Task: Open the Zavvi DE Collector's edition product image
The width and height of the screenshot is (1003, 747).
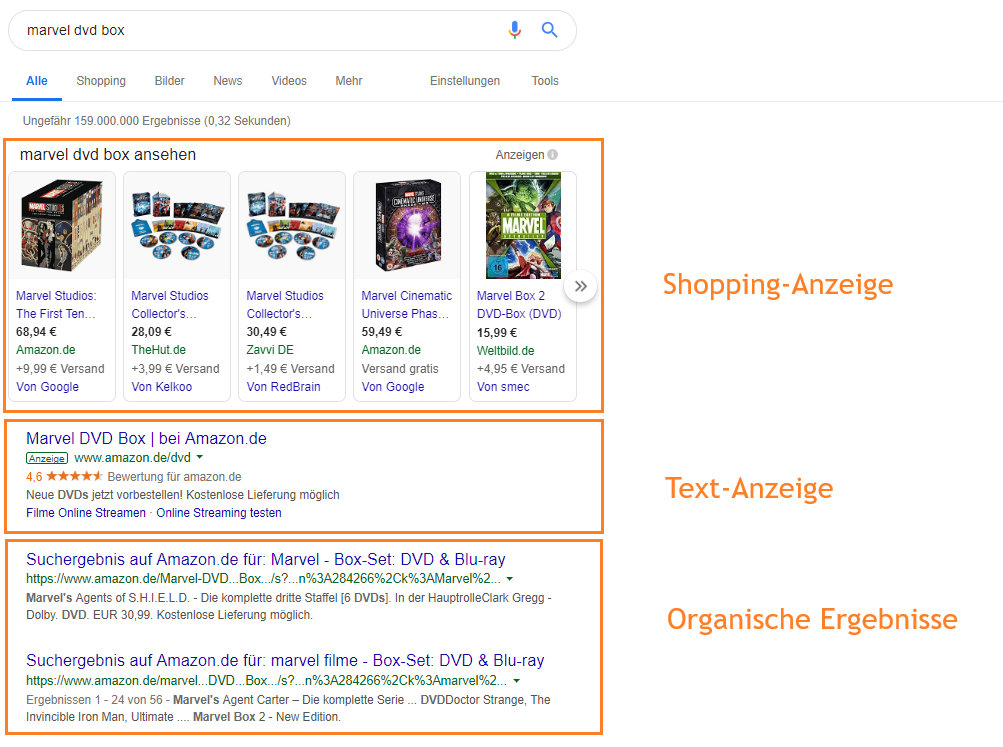Action: tap(292, 225)
